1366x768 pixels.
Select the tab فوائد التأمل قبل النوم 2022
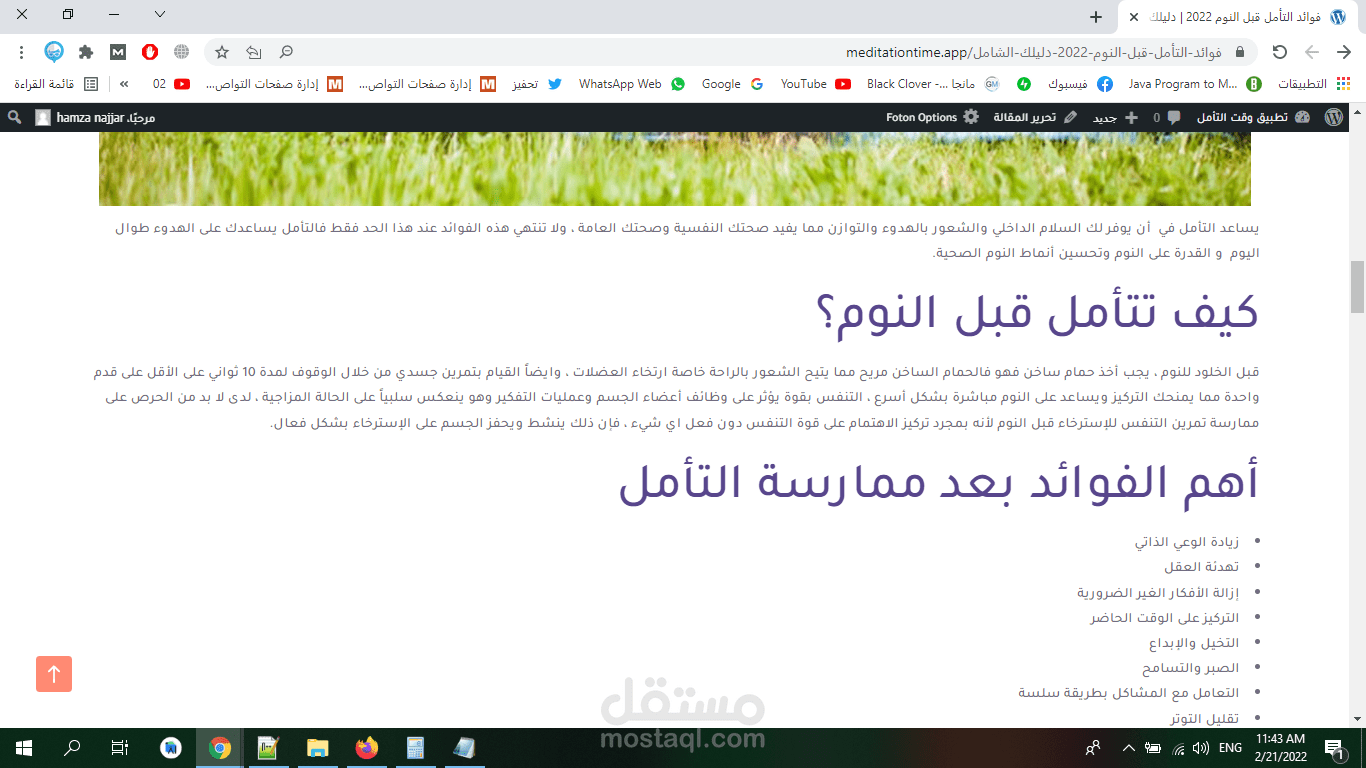click(1236, 17)
